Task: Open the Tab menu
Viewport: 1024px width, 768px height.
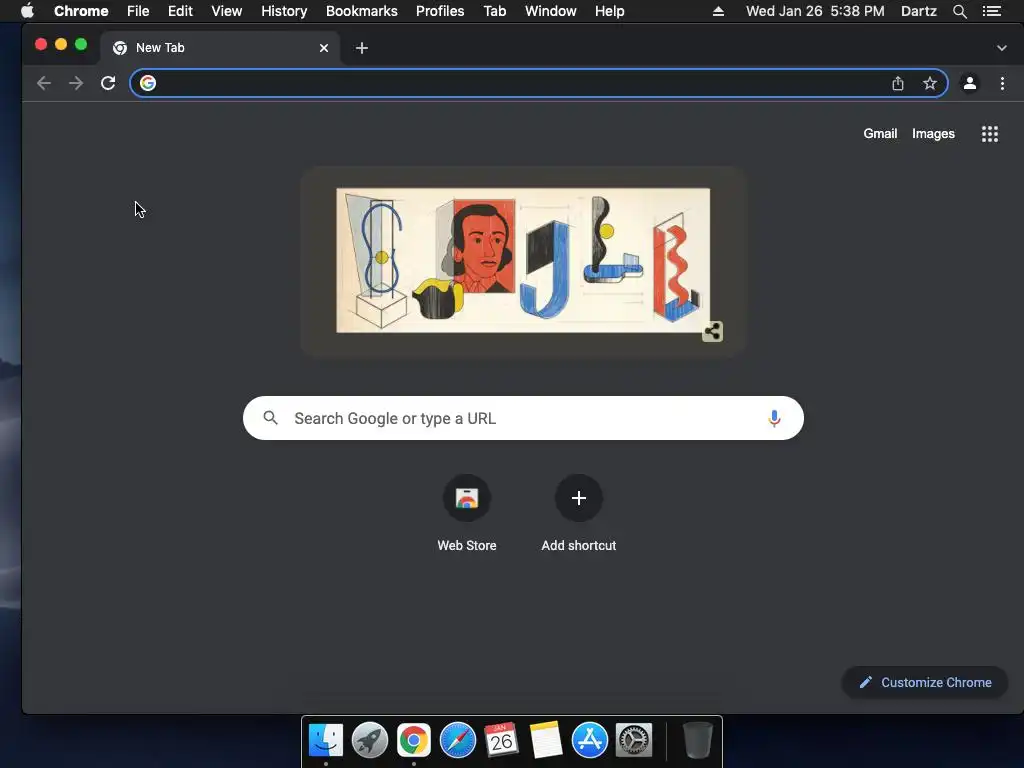Action: pos(495,11)
